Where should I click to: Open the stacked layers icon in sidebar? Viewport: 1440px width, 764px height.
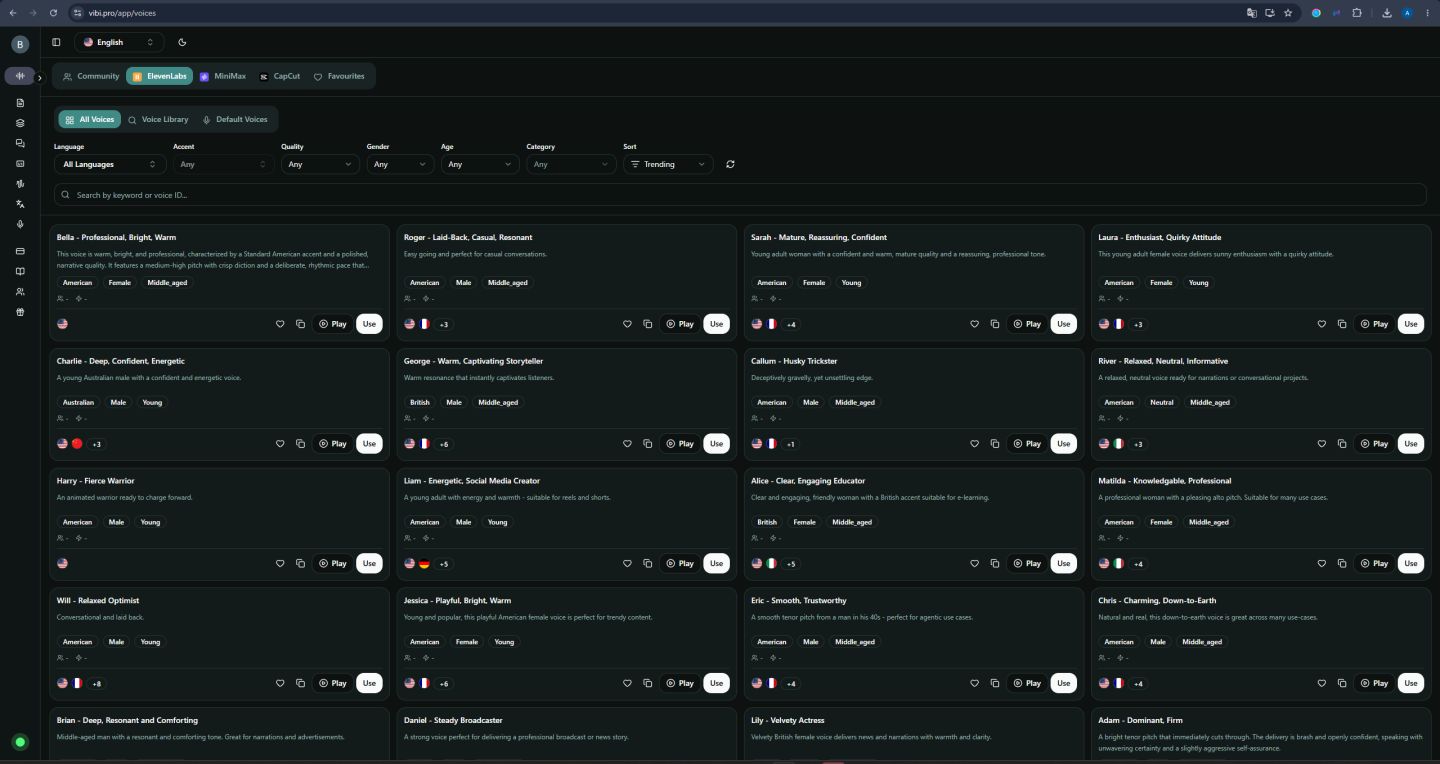tap(20, 123)
